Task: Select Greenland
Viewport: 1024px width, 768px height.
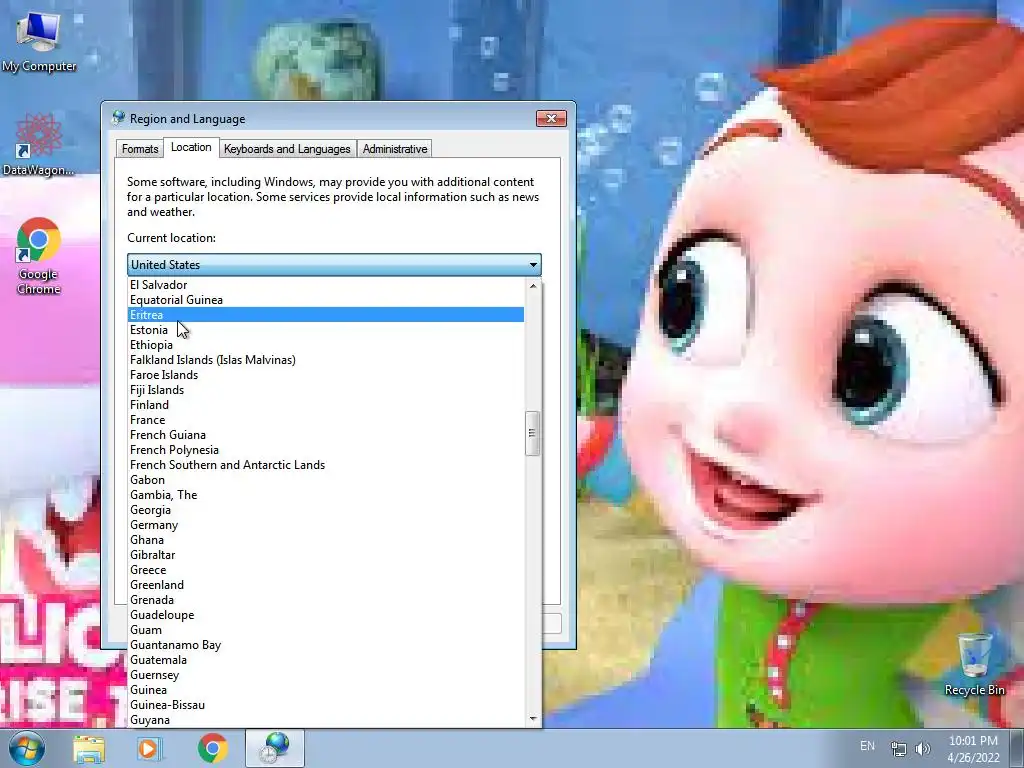Action: pos(326,585)
